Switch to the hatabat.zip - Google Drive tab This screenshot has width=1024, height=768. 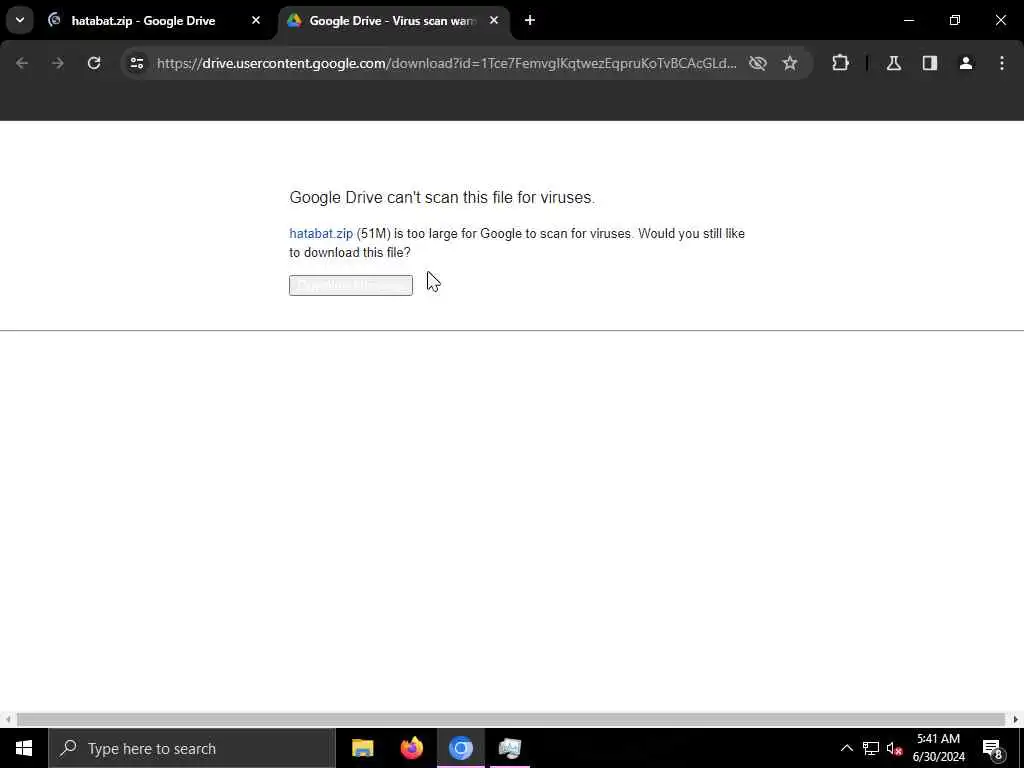click(x=142, y=21)
